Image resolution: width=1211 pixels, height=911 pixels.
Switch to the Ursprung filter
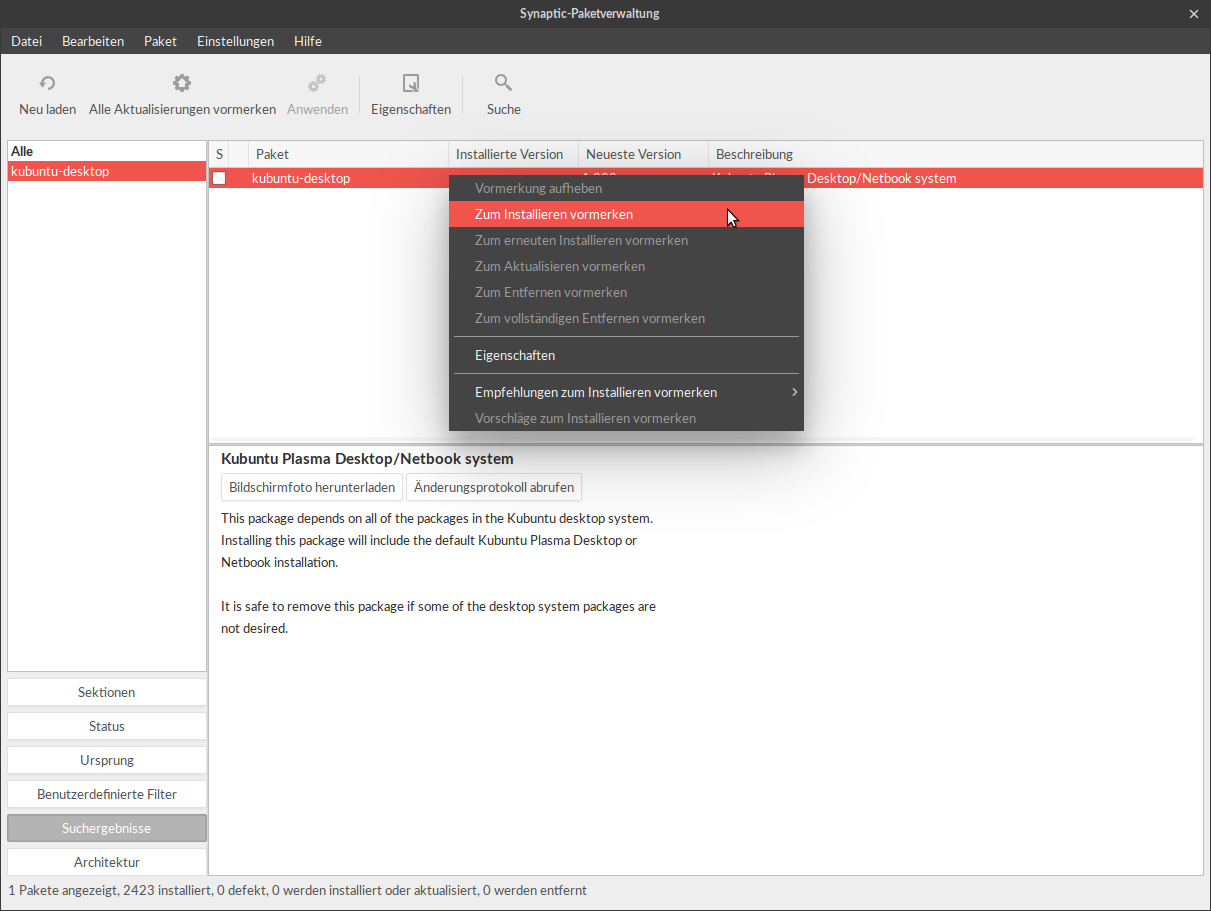107,760
